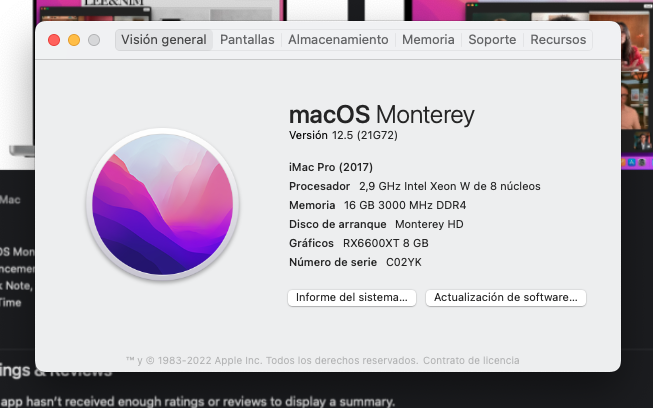
Task: Switch to the Visión general tab
Action: click(x=164, y=40)
